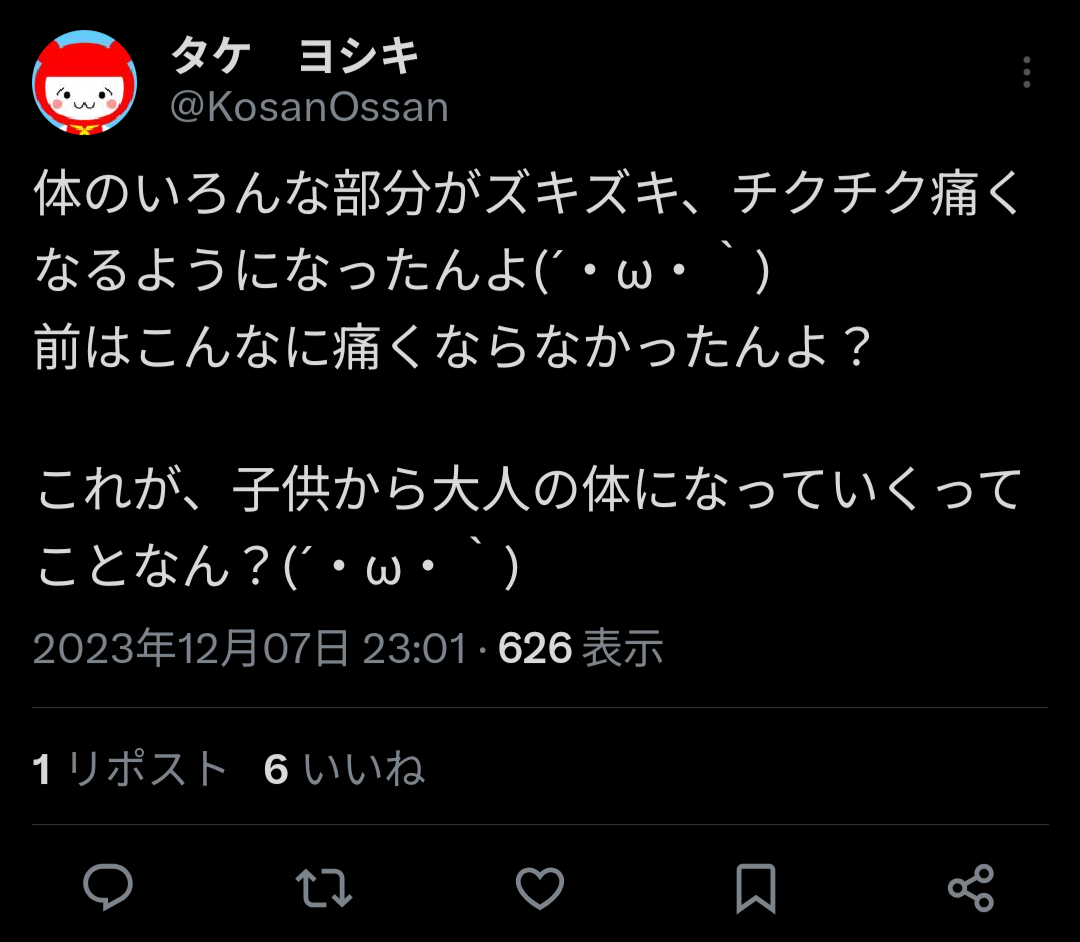Click the sentence beginning これが、子供から大人の体
The height and width of the screenshot is (942, 1080).
coord(529,490)
